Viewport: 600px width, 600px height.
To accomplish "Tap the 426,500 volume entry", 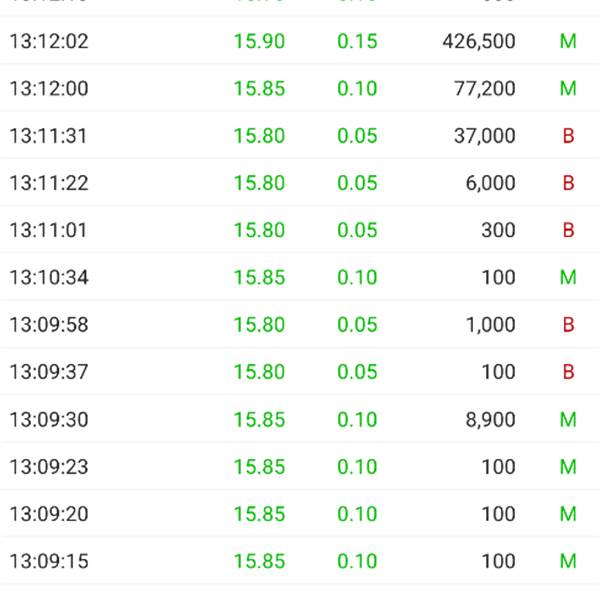I will coord(479,41).
